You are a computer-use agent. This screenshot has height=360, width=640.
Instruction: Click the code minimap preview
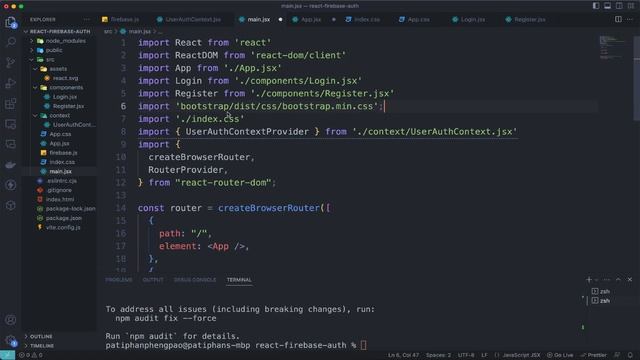click(612, 48)
